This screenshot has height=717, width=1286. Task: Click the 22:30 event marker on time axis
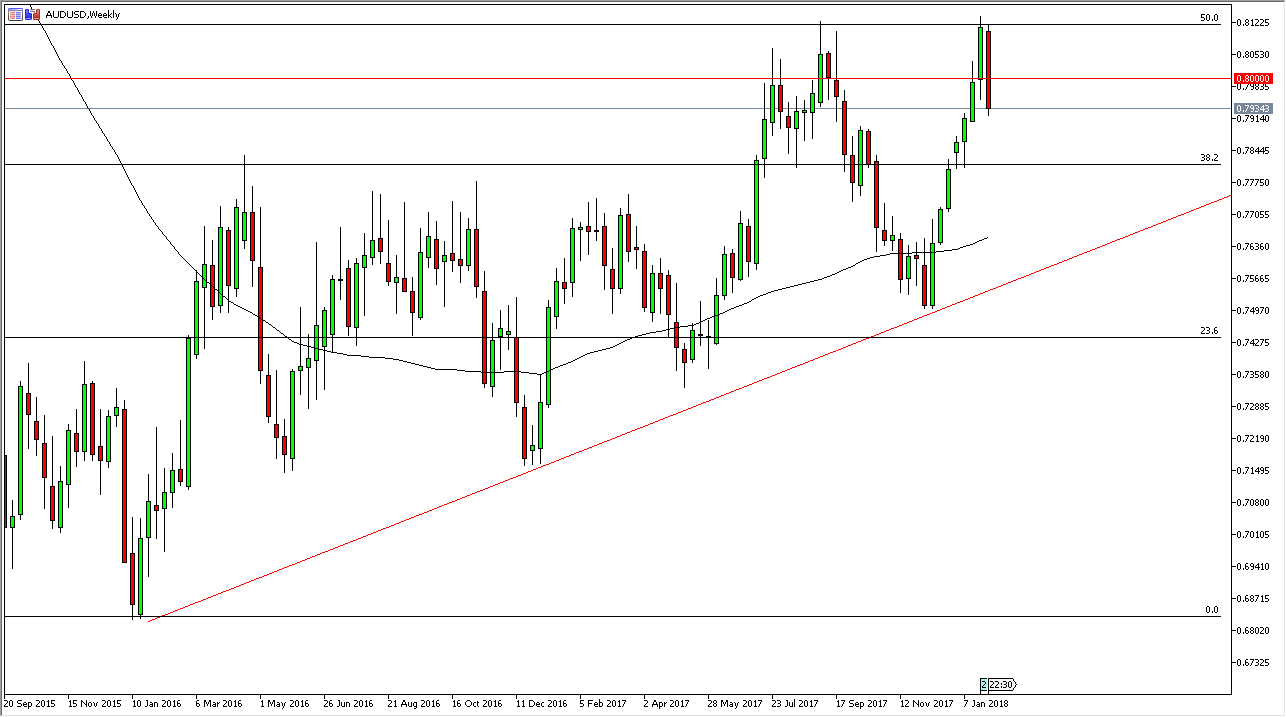[x=1003, y=685]
